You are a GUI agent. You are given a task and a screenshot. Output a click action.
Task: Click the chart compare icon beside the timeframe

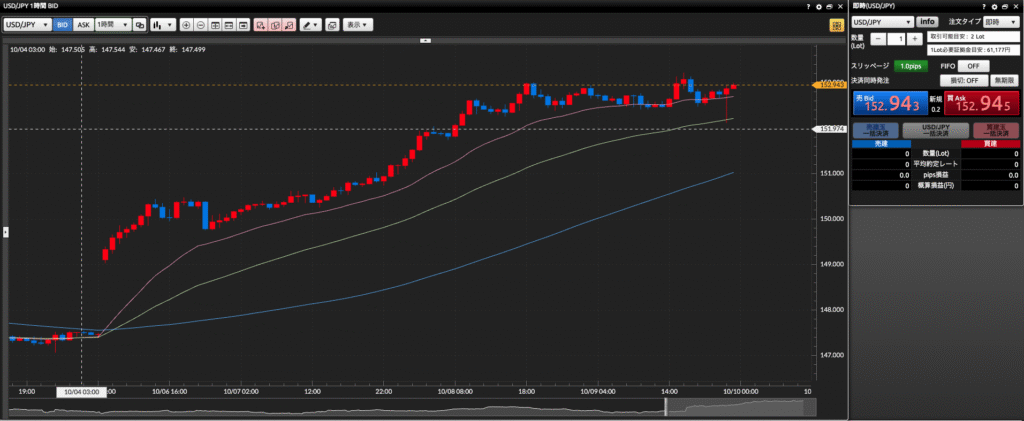coord(139,23)
